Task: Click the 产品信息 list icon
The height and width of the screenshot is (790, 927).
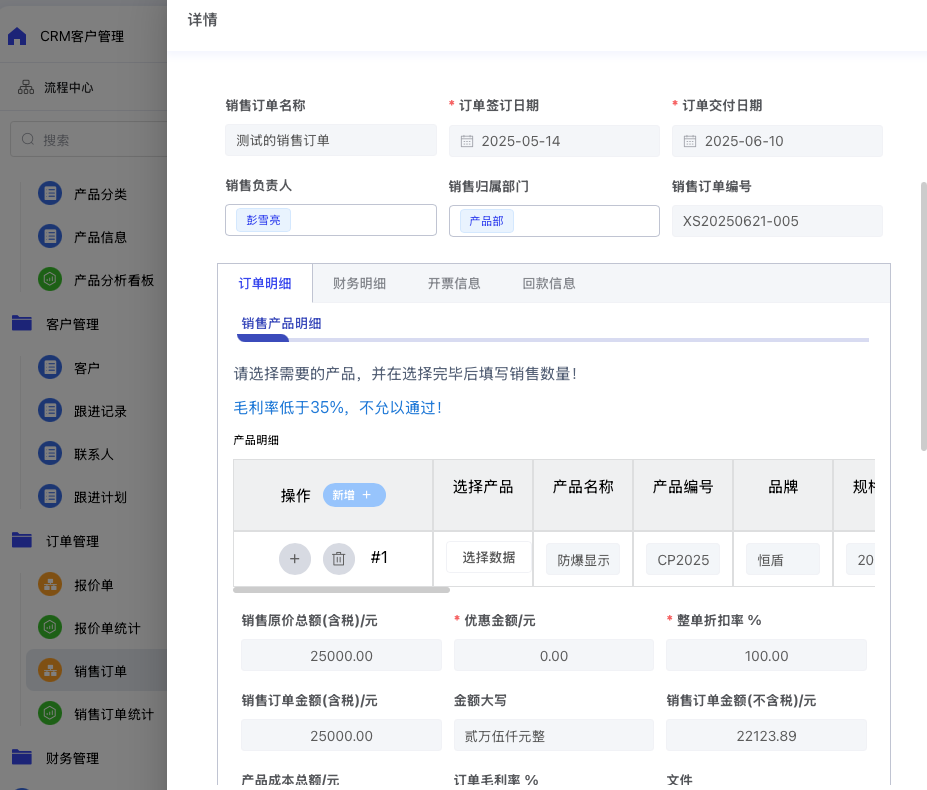Action: point(50,237)
